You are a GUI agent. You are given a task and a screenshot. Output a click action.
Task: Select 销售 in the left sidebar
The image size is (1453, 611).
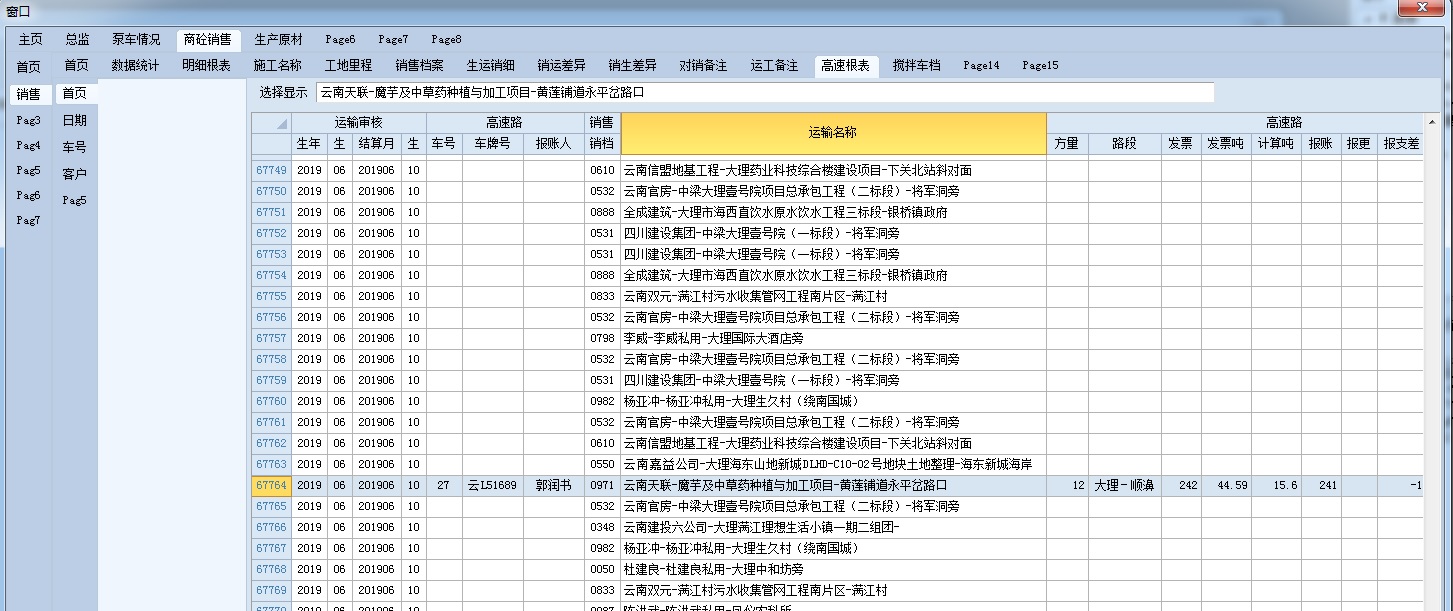pyautogui.click(x=29, y=94)
